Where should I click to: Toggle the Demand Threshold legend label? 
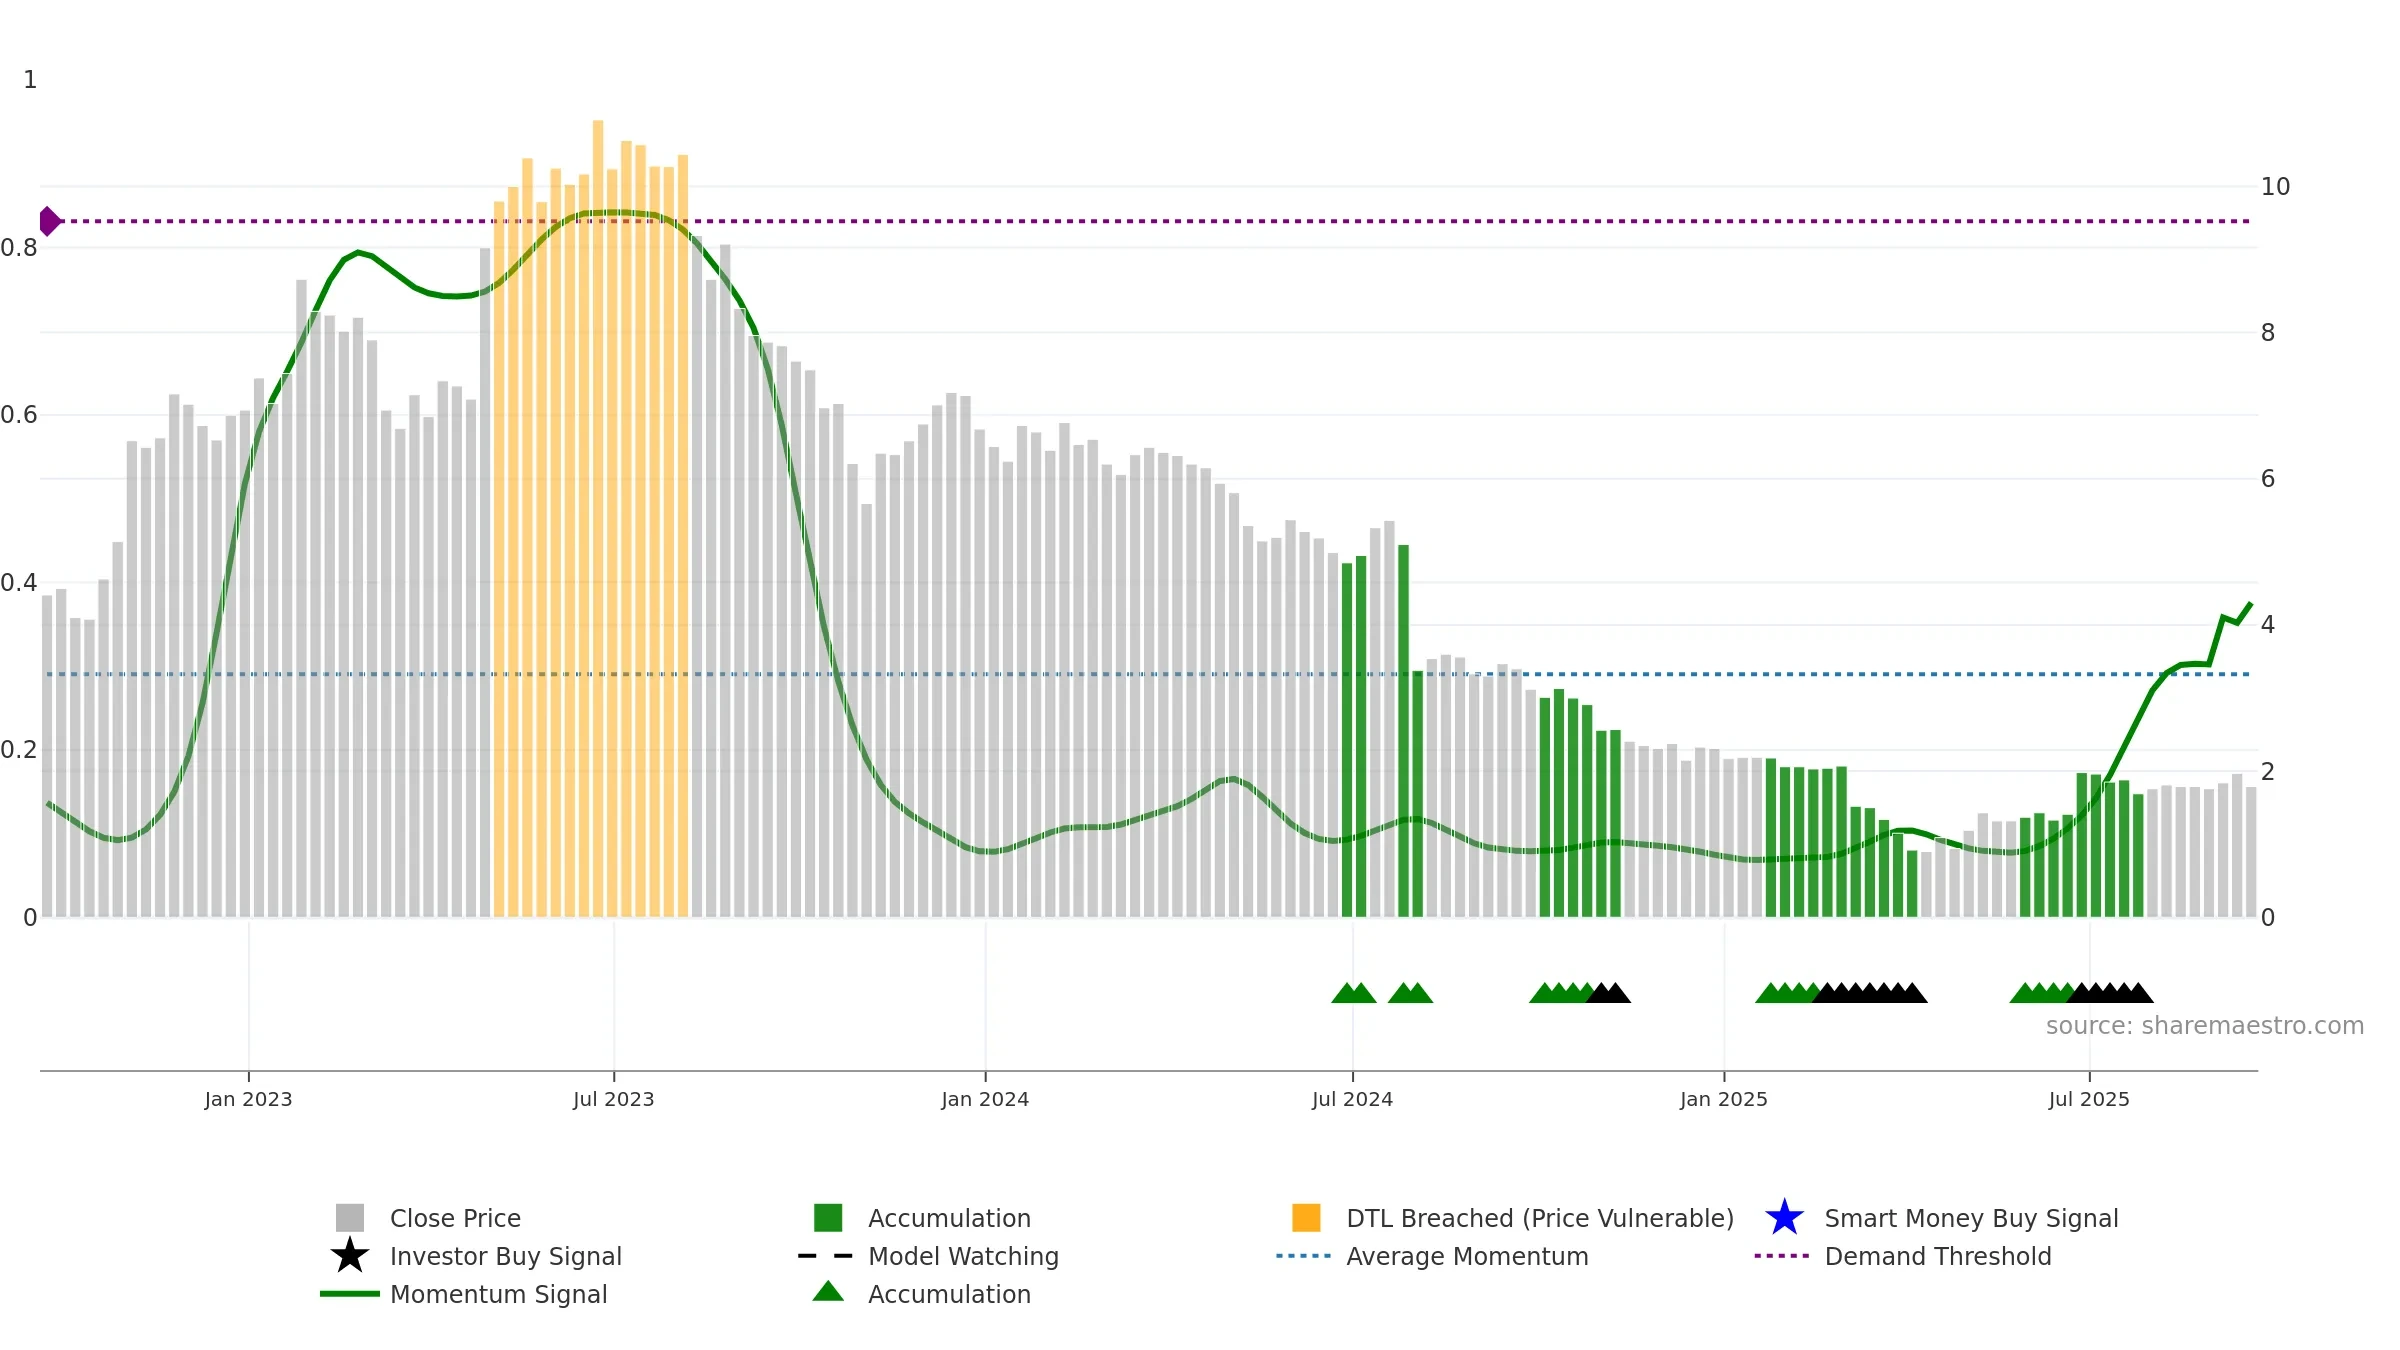[1938, 1256]
